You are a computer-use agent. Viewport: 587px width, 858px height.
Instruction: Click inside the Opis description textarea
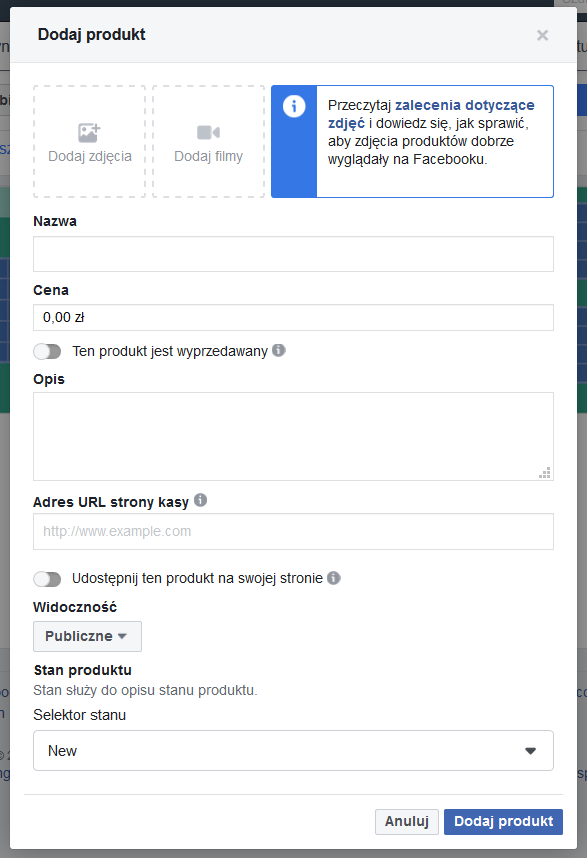(x=293, y=437)
